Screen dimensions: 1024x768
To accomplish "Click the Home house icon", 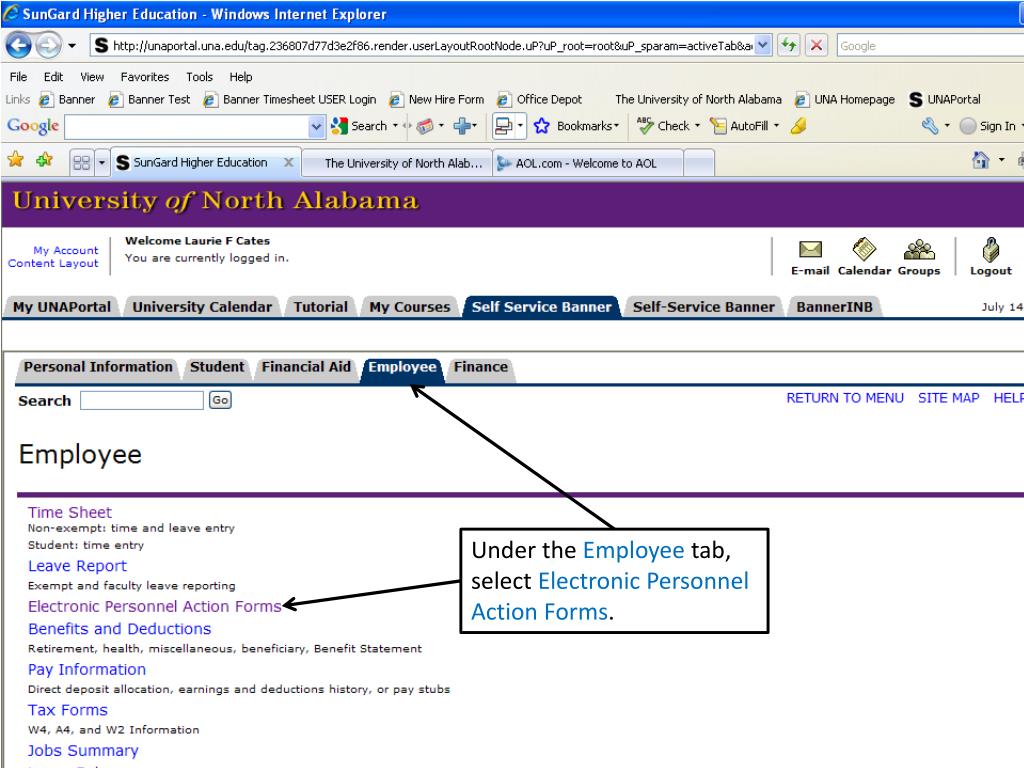I will [x=980, y=160].
